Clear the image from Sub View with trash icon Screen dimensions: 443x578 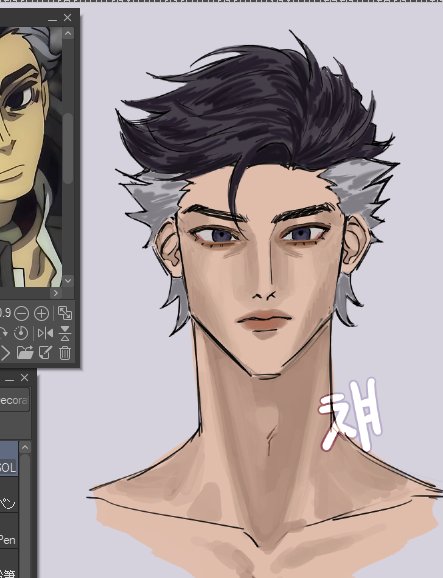click(65, 353)
